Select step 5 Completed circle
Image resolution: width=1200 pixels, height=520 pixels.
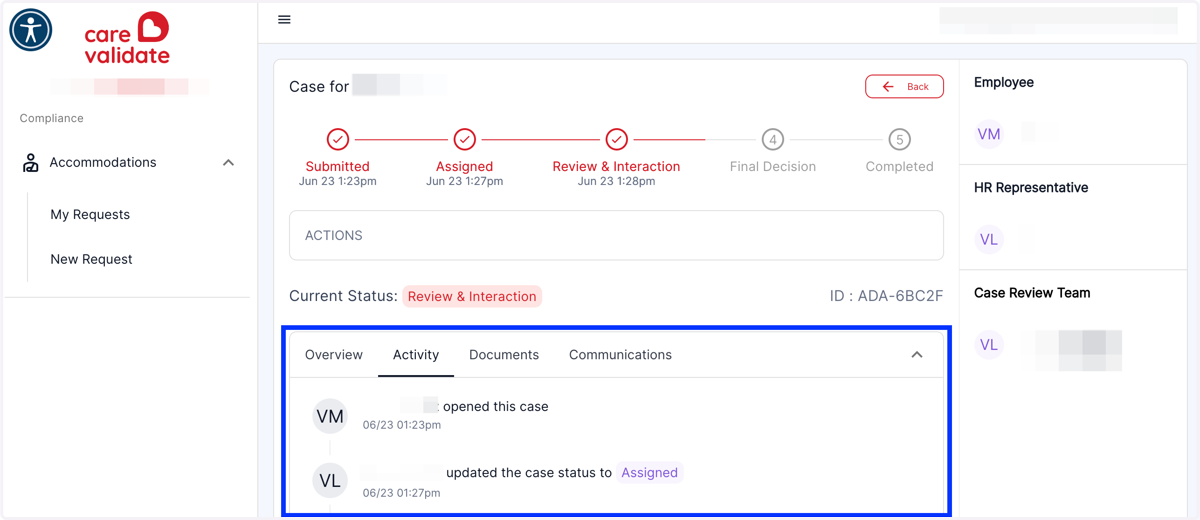pos(899,139)
